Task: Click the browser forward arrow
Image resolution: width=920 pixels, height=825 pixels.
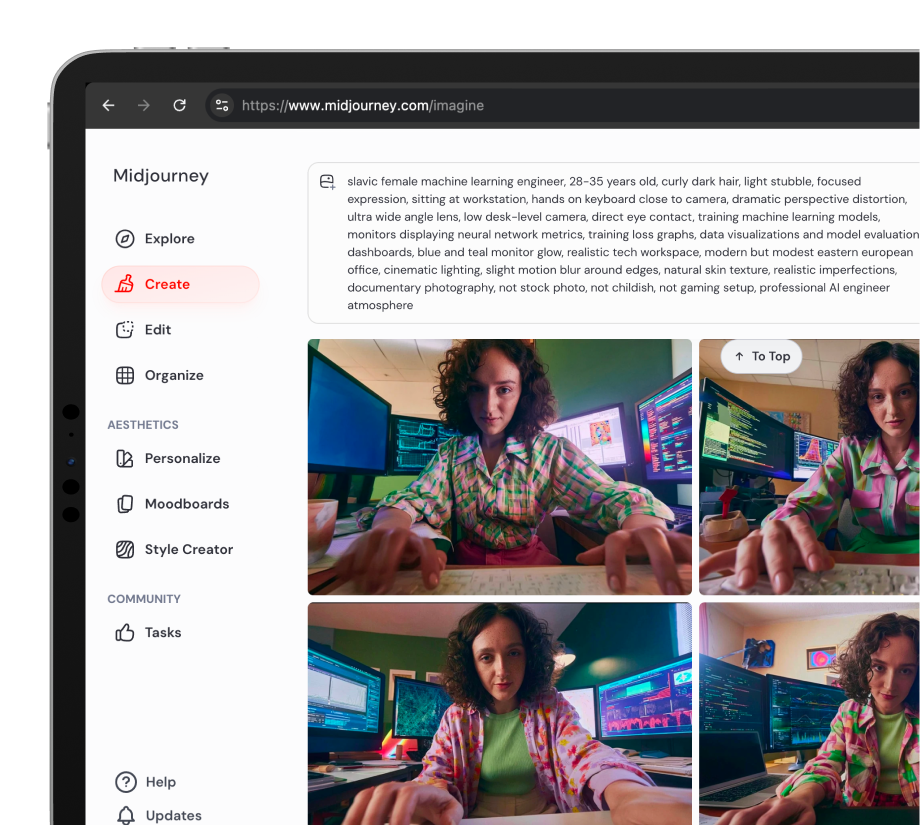Action: pyautogui.click(x=144, y=106)
